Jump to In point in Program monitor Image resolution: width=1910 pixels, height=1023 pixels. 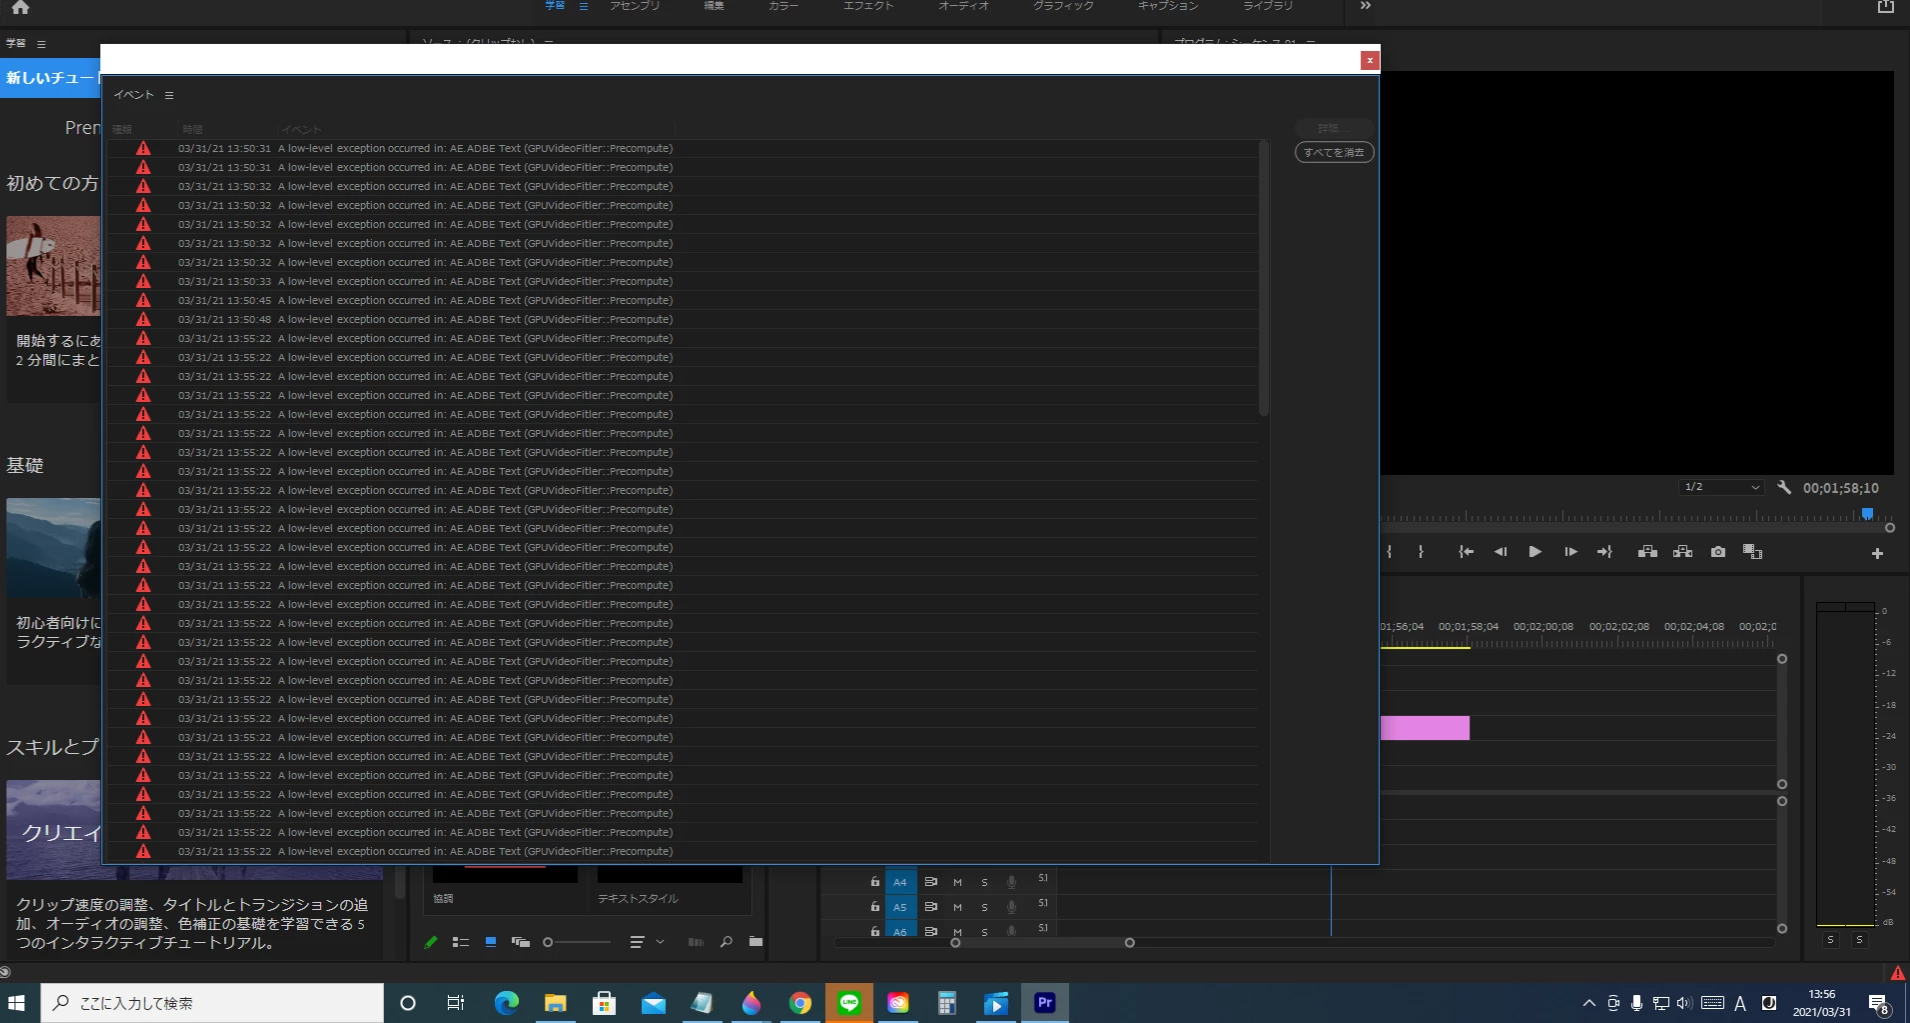(1466, 552)
